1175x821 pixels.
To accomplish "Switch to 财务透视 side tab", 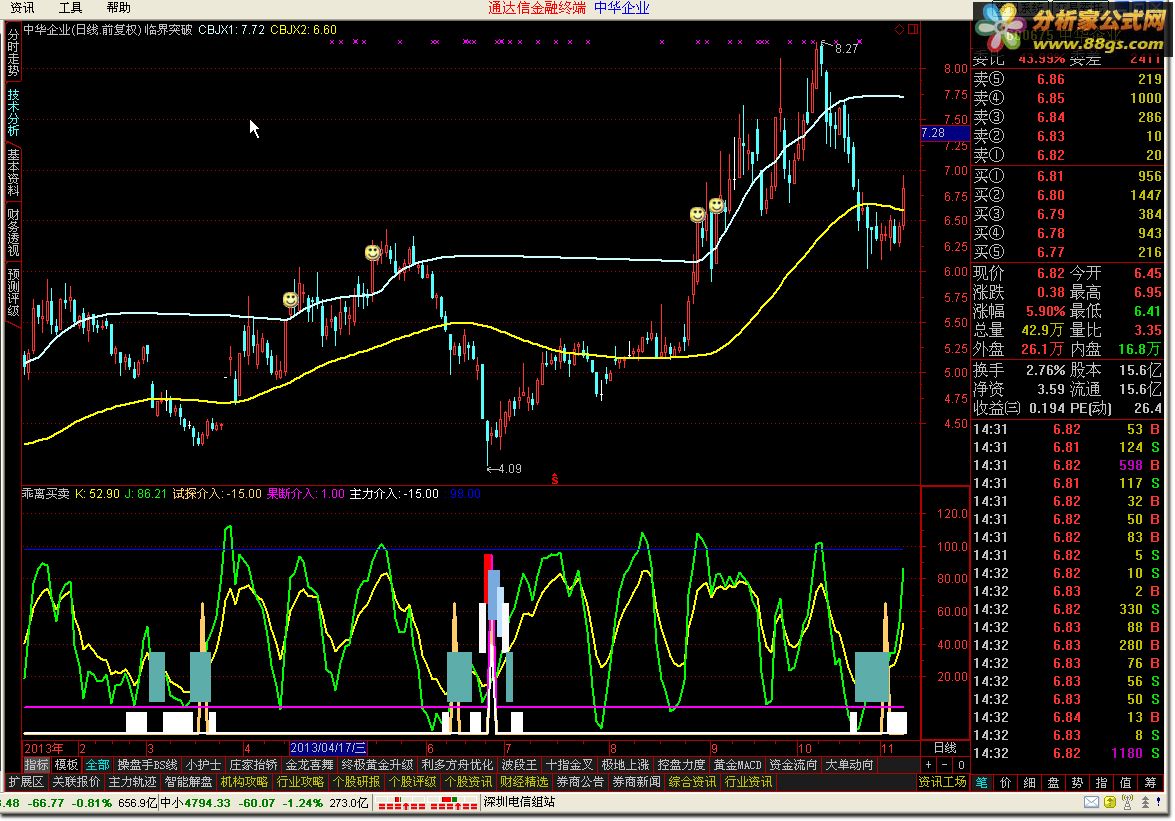I will 13,232.
